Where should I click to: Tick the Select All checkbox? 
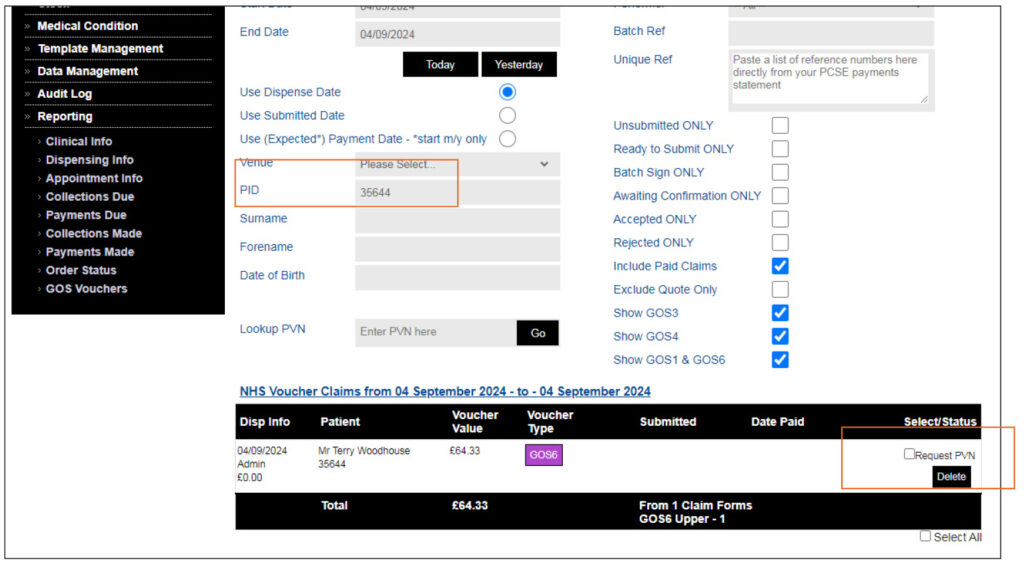point(926,537)
